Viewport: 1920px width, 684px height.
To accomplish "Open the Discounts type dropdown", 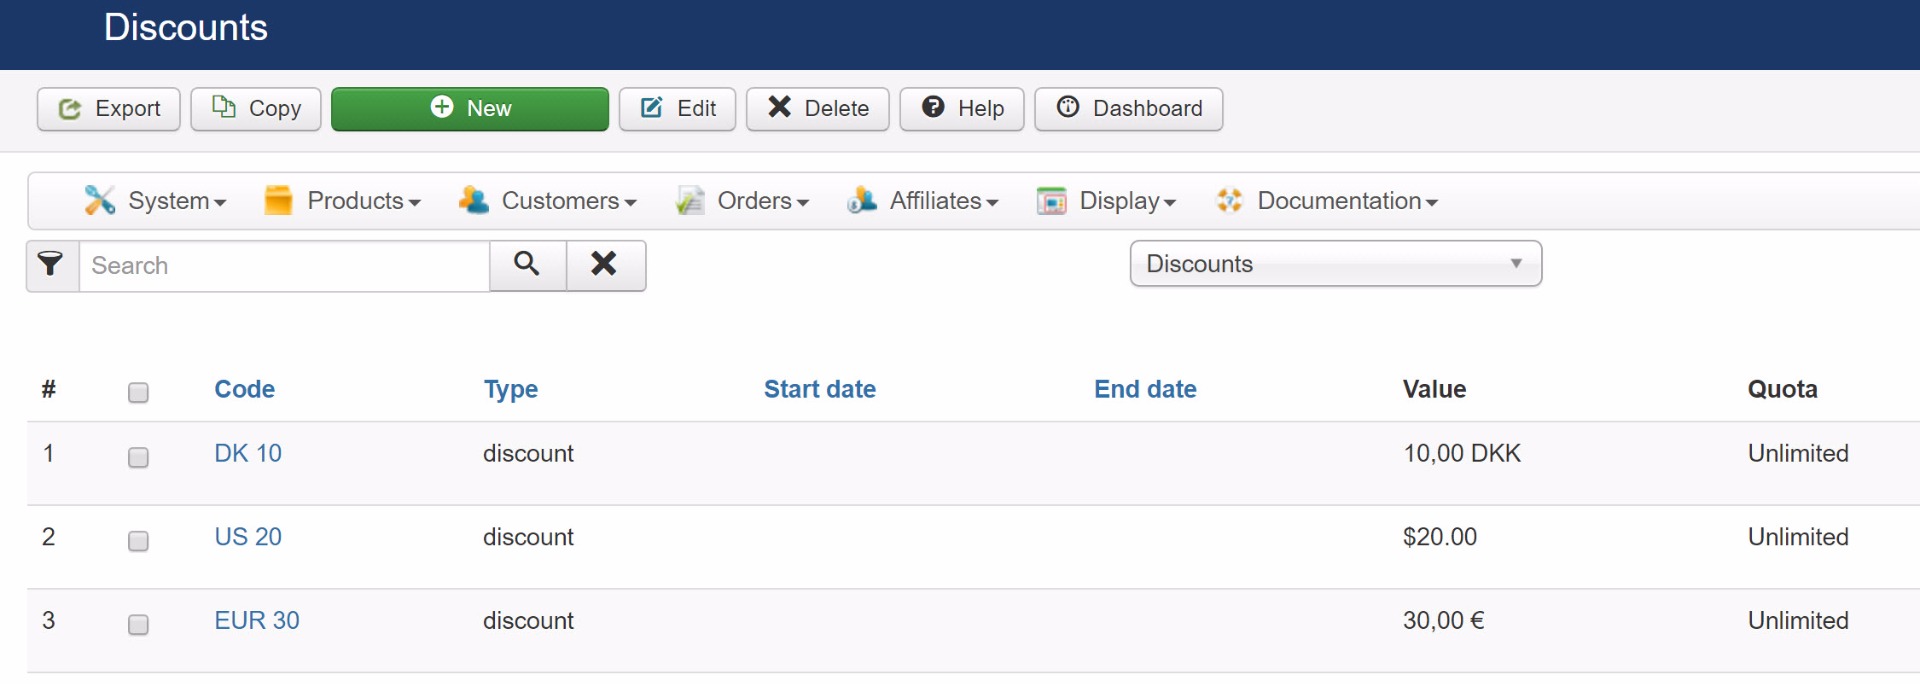I will point(1335,264).
